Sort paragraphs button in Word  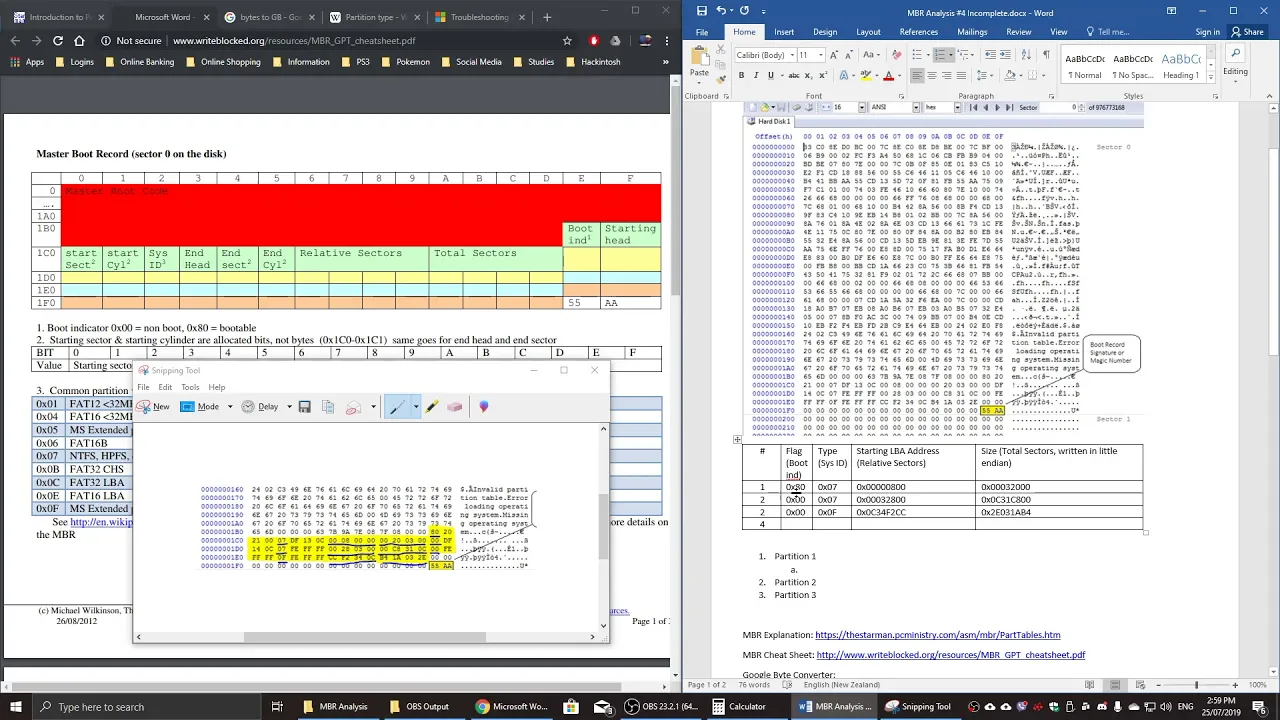1026,55
